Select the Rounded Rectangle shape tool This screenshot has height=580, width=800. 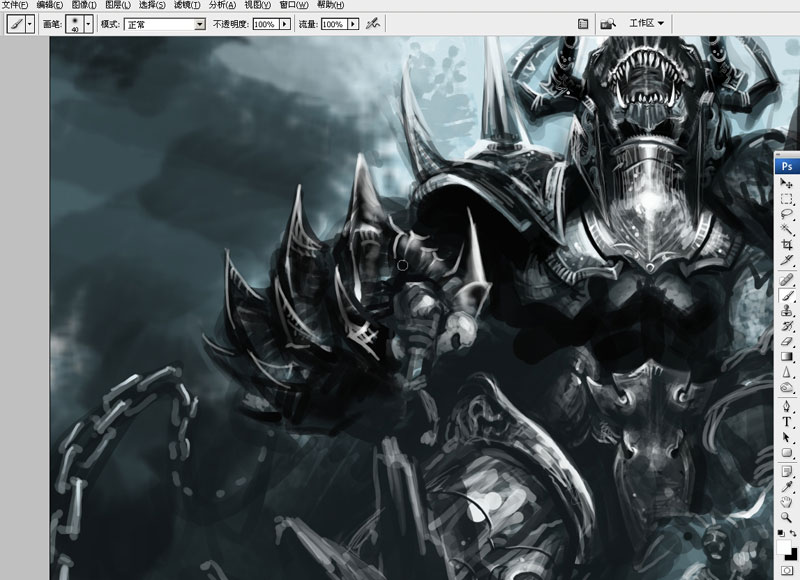[x=786, y=452]
